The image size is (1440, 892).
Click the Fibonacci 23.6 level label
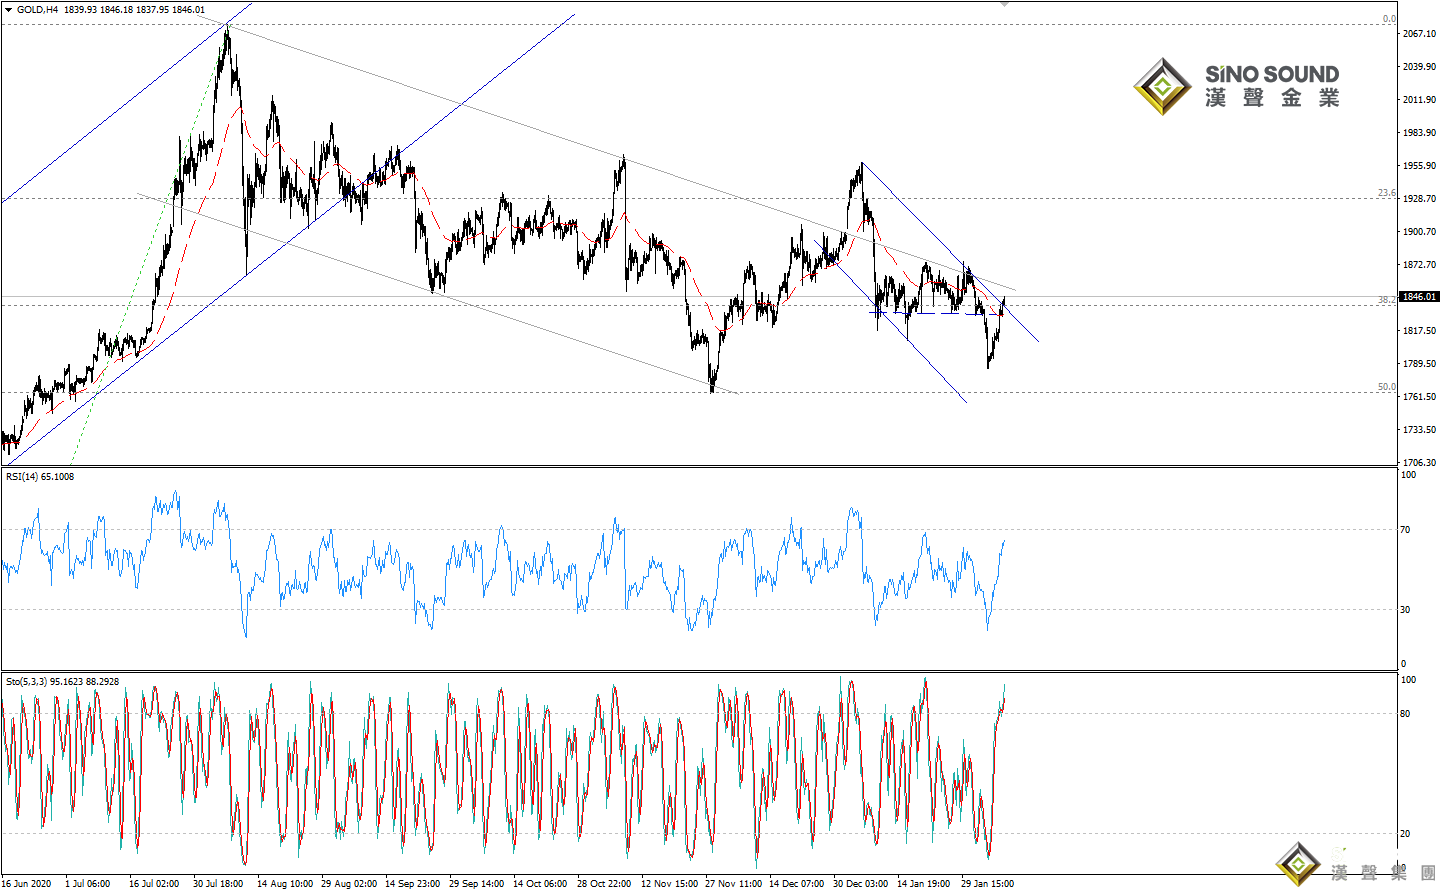click(1386, 193)
